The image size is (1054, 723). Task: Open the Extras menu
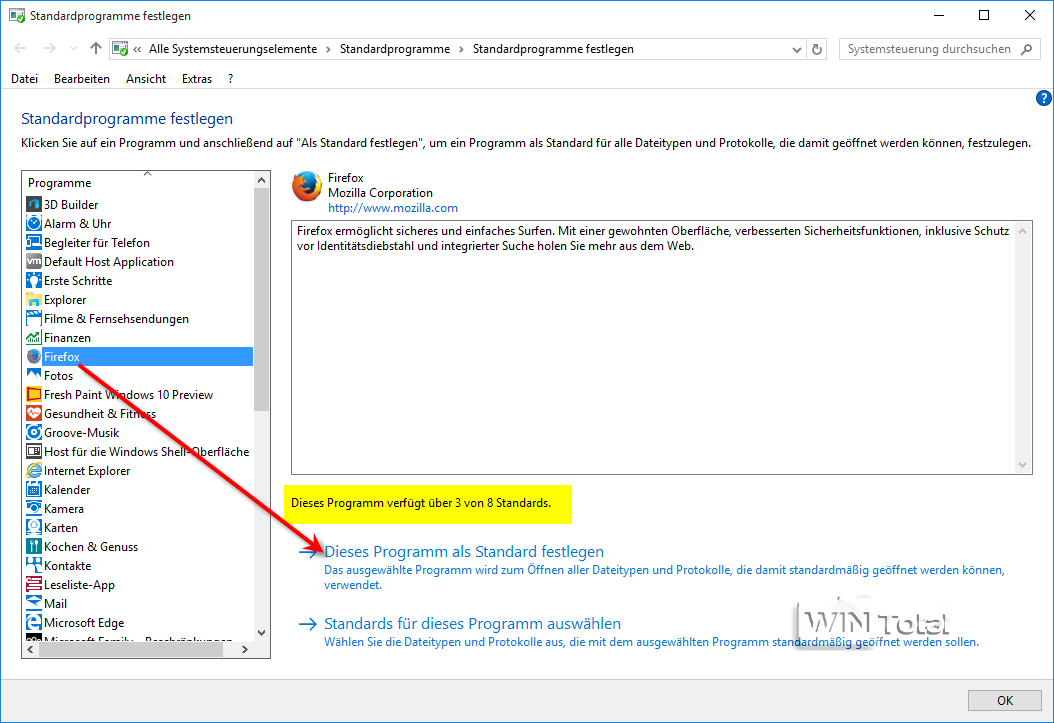tap(196, 79)
